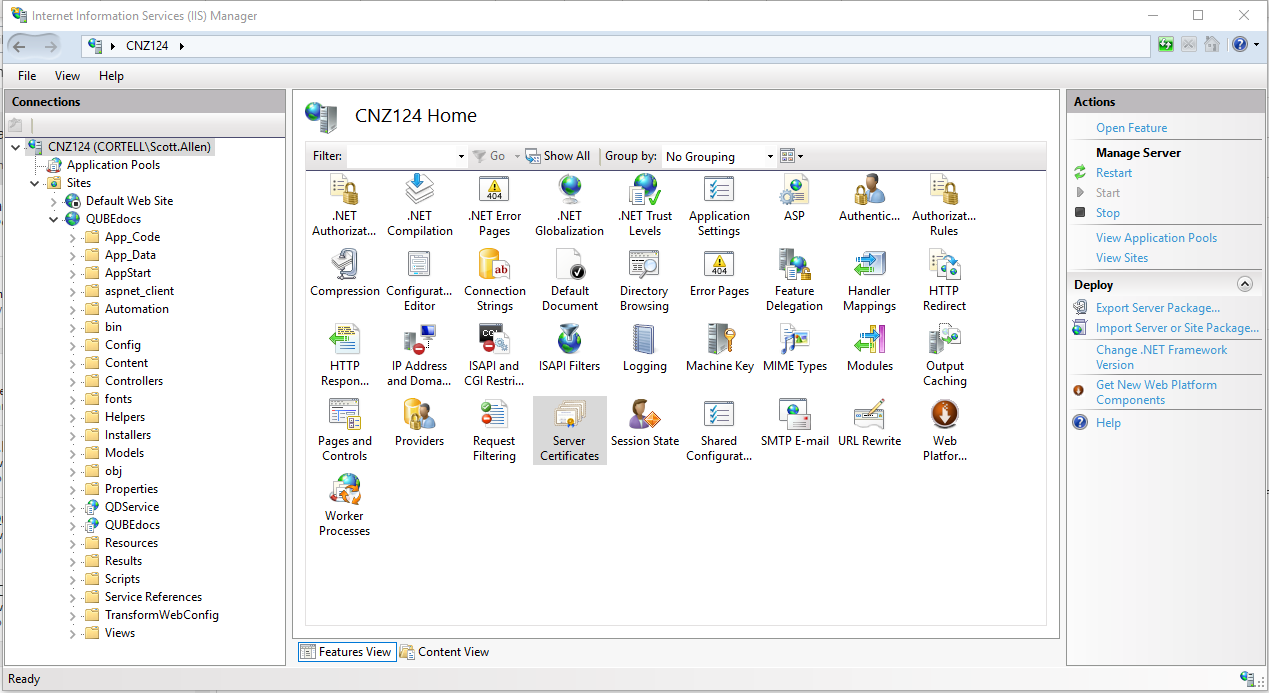Collapse the Deploy actions section
Viewport: 1269px width, 693px height.
[1244, 284]
